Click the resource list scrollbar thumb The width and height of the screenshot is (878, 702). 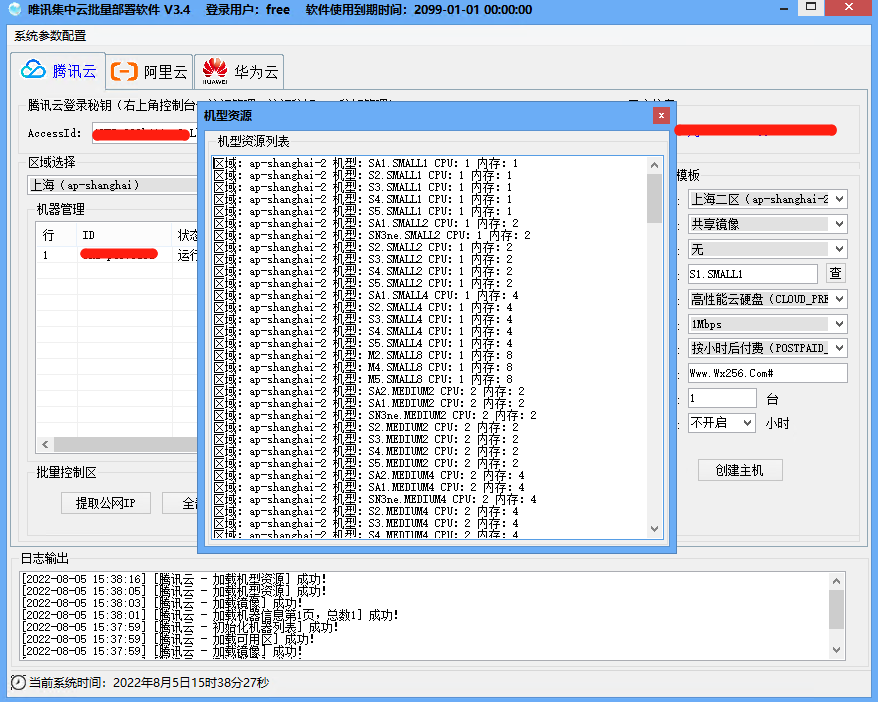point(654,199)
